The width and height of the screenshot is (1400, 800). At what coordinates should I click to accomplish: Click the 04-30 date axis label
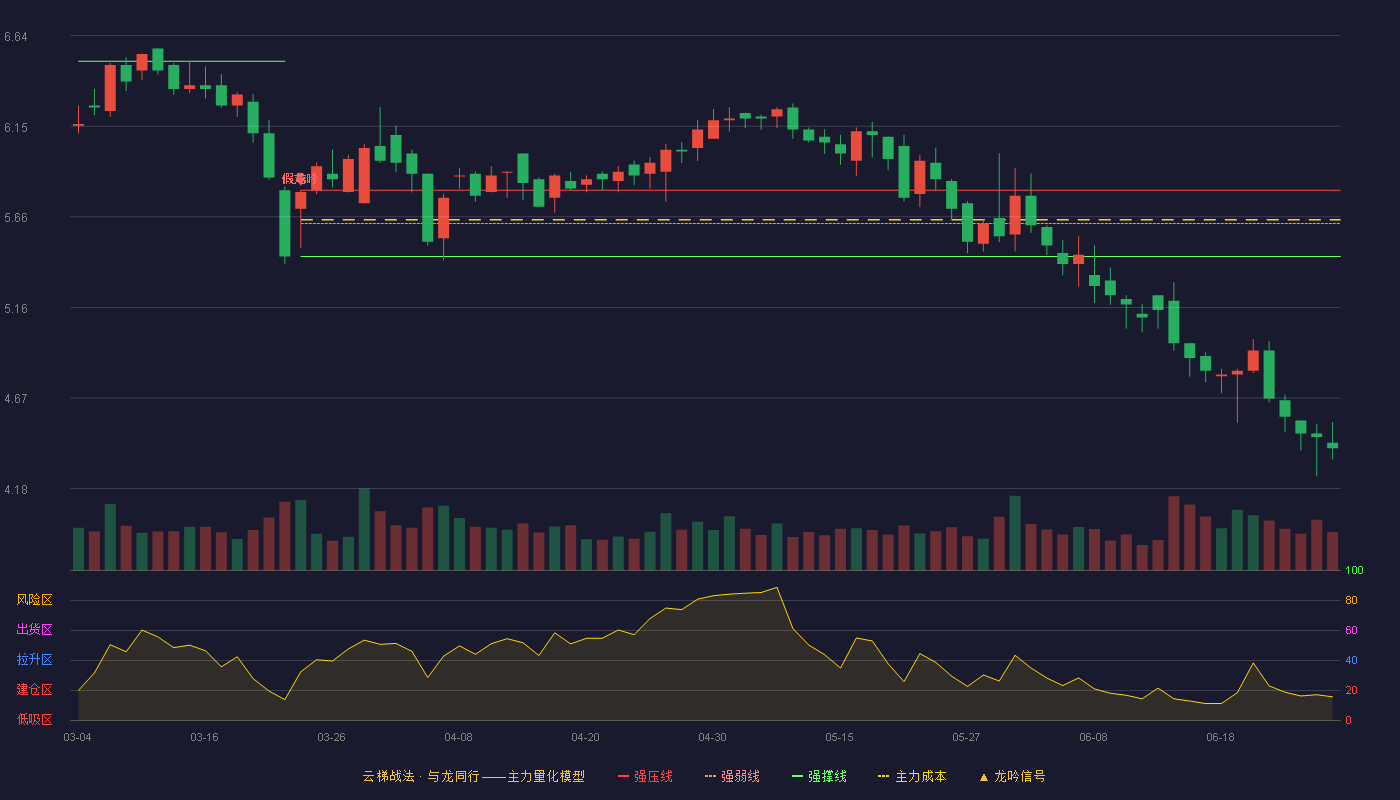point(712,737)
